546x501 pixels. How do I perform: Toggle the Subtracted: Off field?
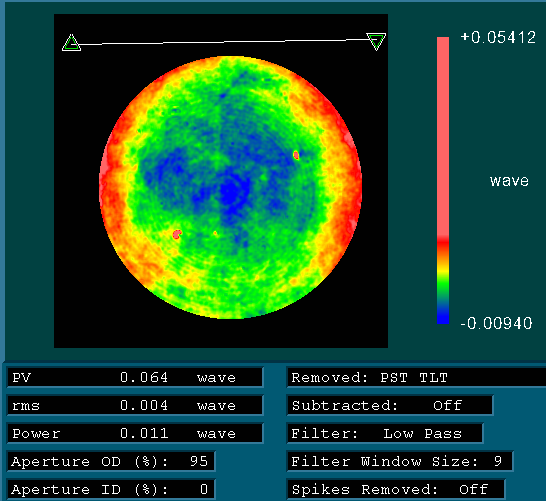[390, 405]
